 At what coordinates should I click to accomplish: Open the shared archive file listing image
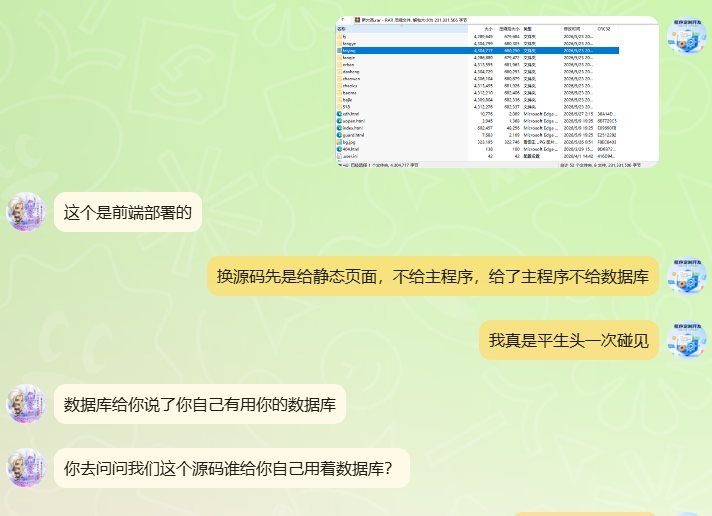[497, 92]
